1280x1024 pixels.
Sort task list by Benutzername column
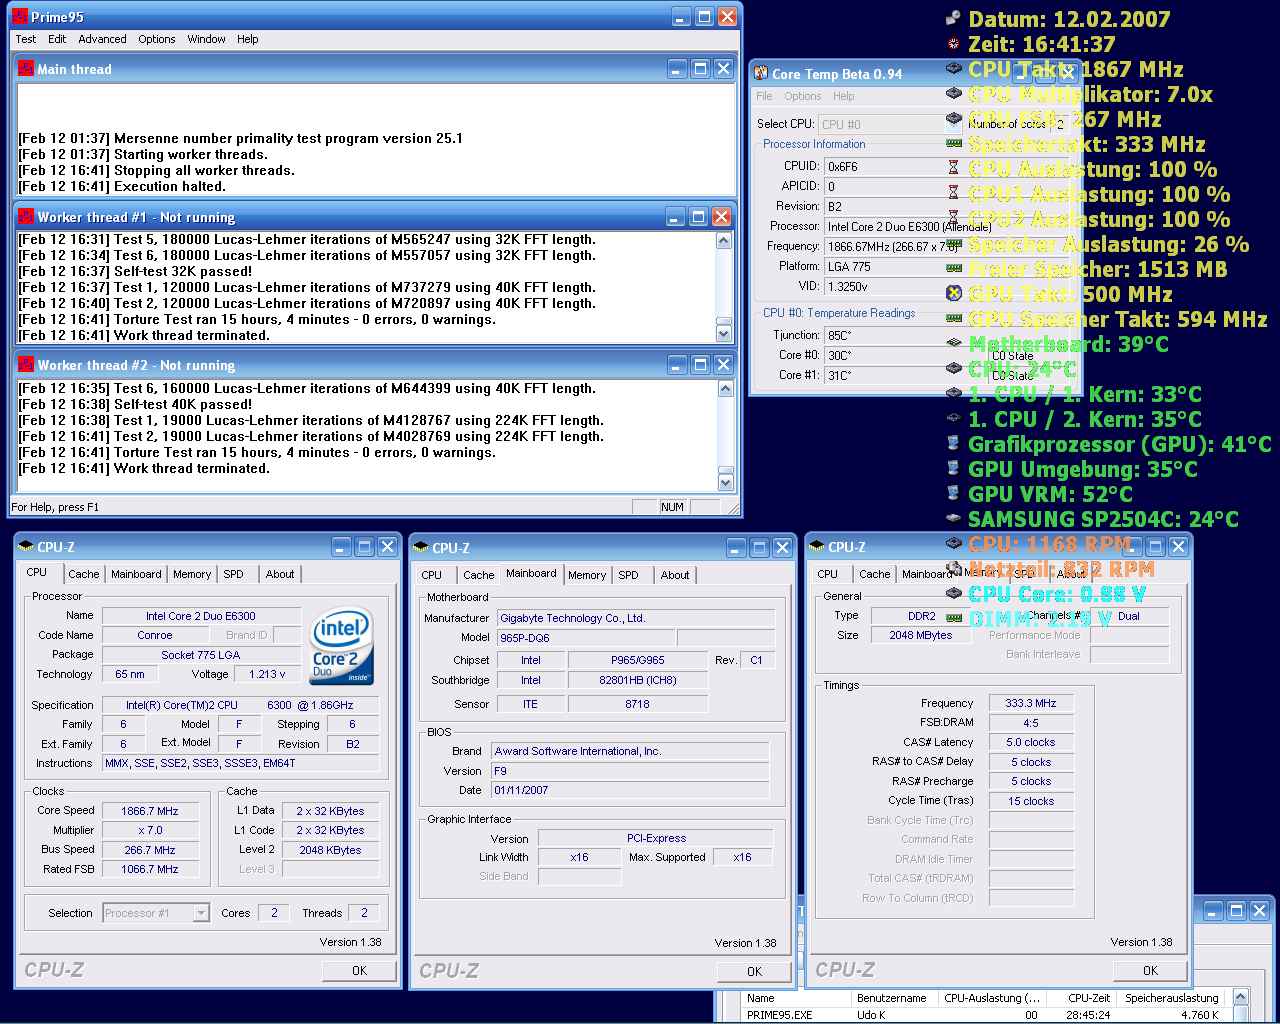point(896,998)
